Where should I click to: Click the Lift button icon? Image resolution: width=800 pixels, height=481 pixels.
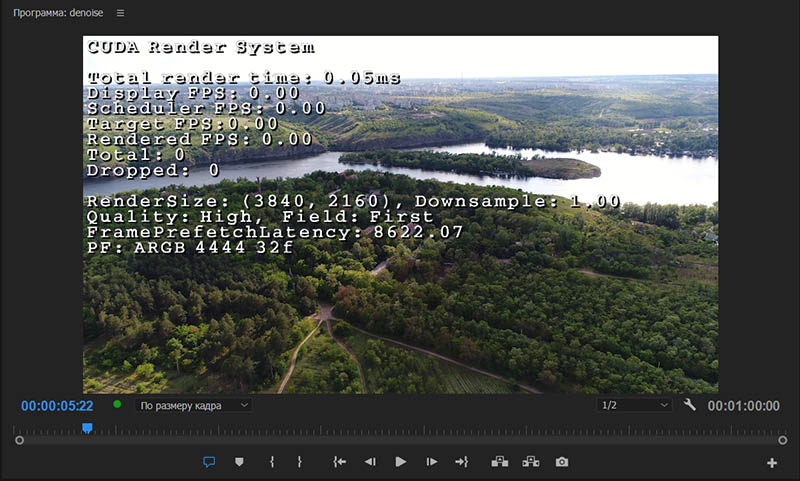pos(499,462)
